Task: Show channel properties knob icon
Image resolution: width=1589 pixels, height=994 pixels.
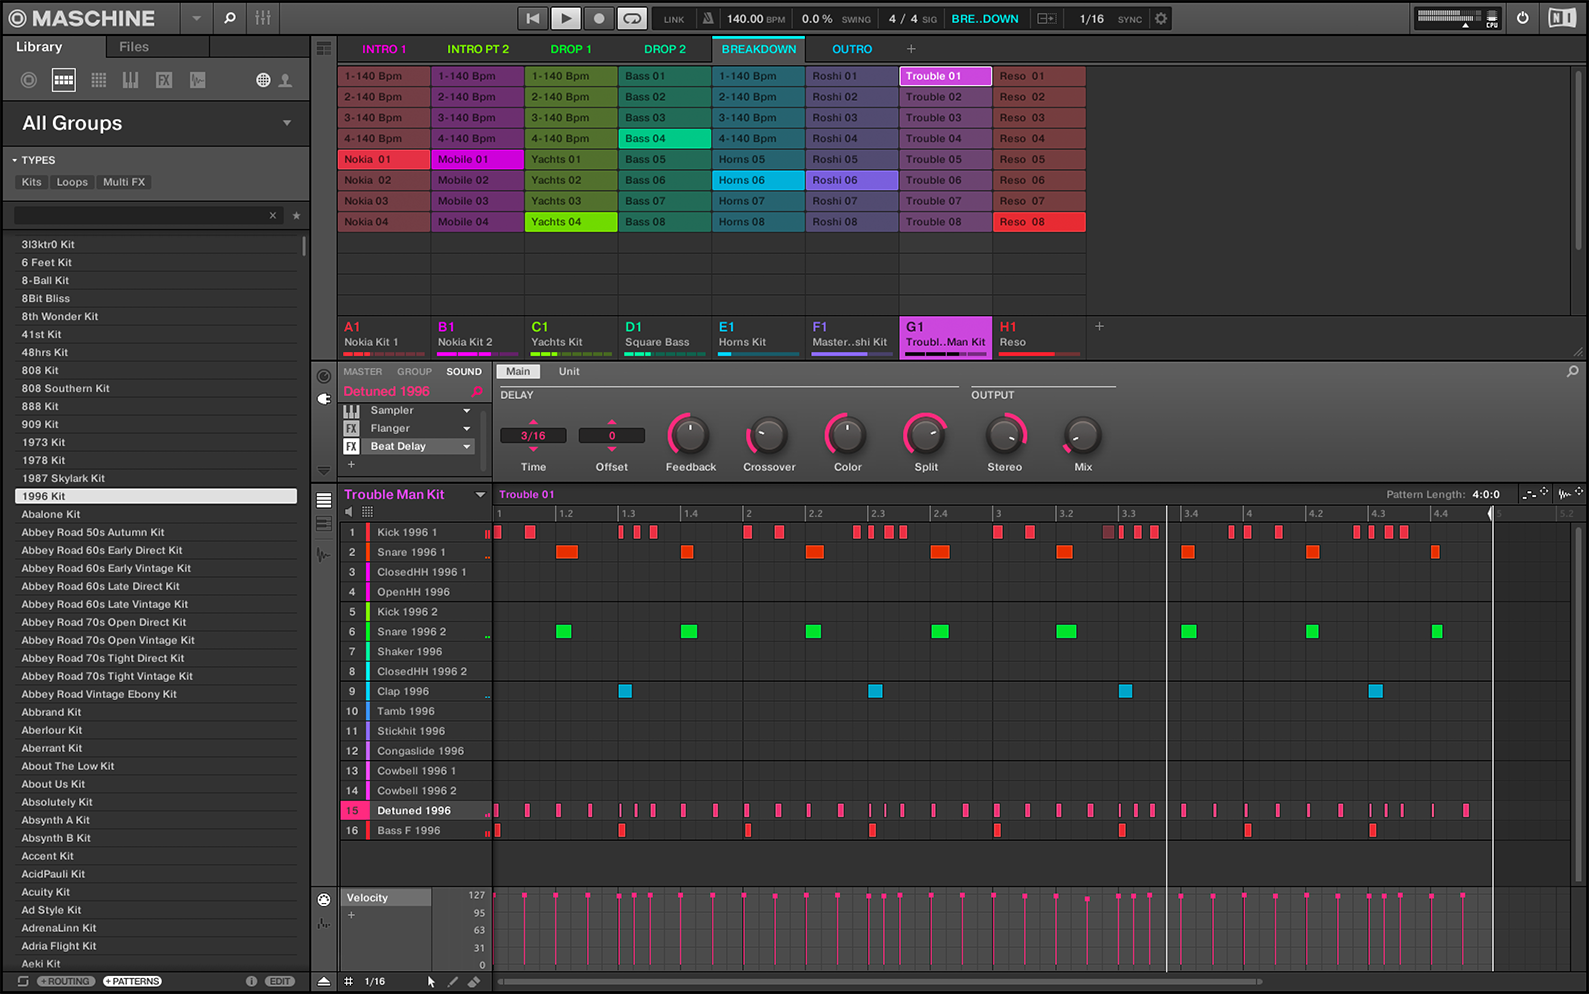Action: click(x=324, y=376)
